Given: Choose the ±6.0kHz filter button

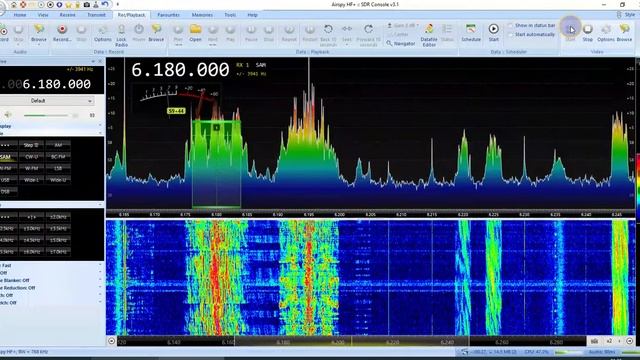Looking at the screenshot, I should point(31,252).
